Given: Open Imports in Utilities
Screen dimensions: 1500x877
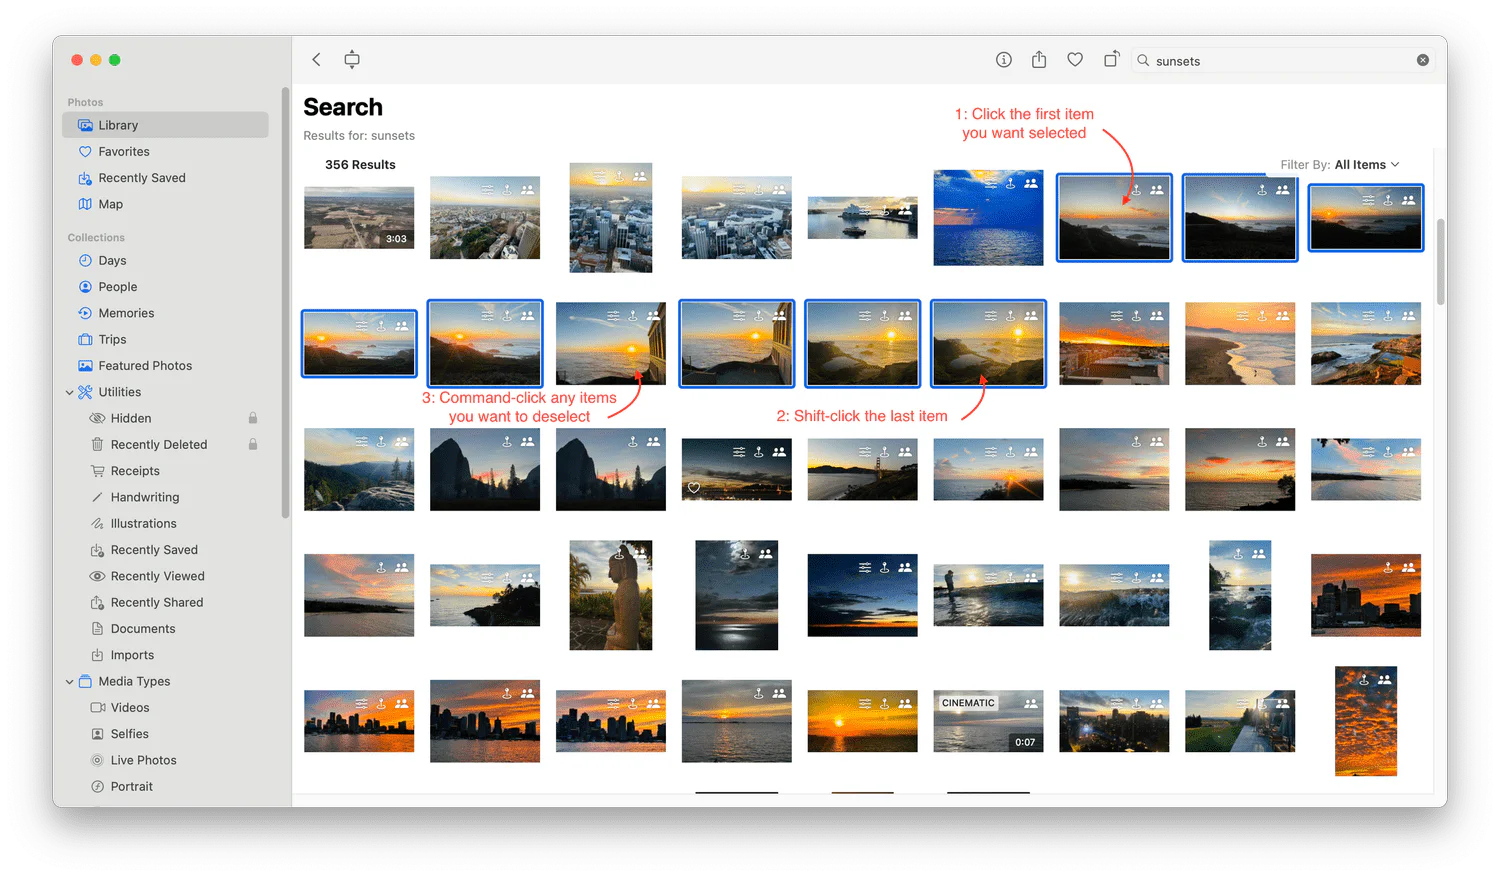Looking at the screenshot, I should point(165,655).
